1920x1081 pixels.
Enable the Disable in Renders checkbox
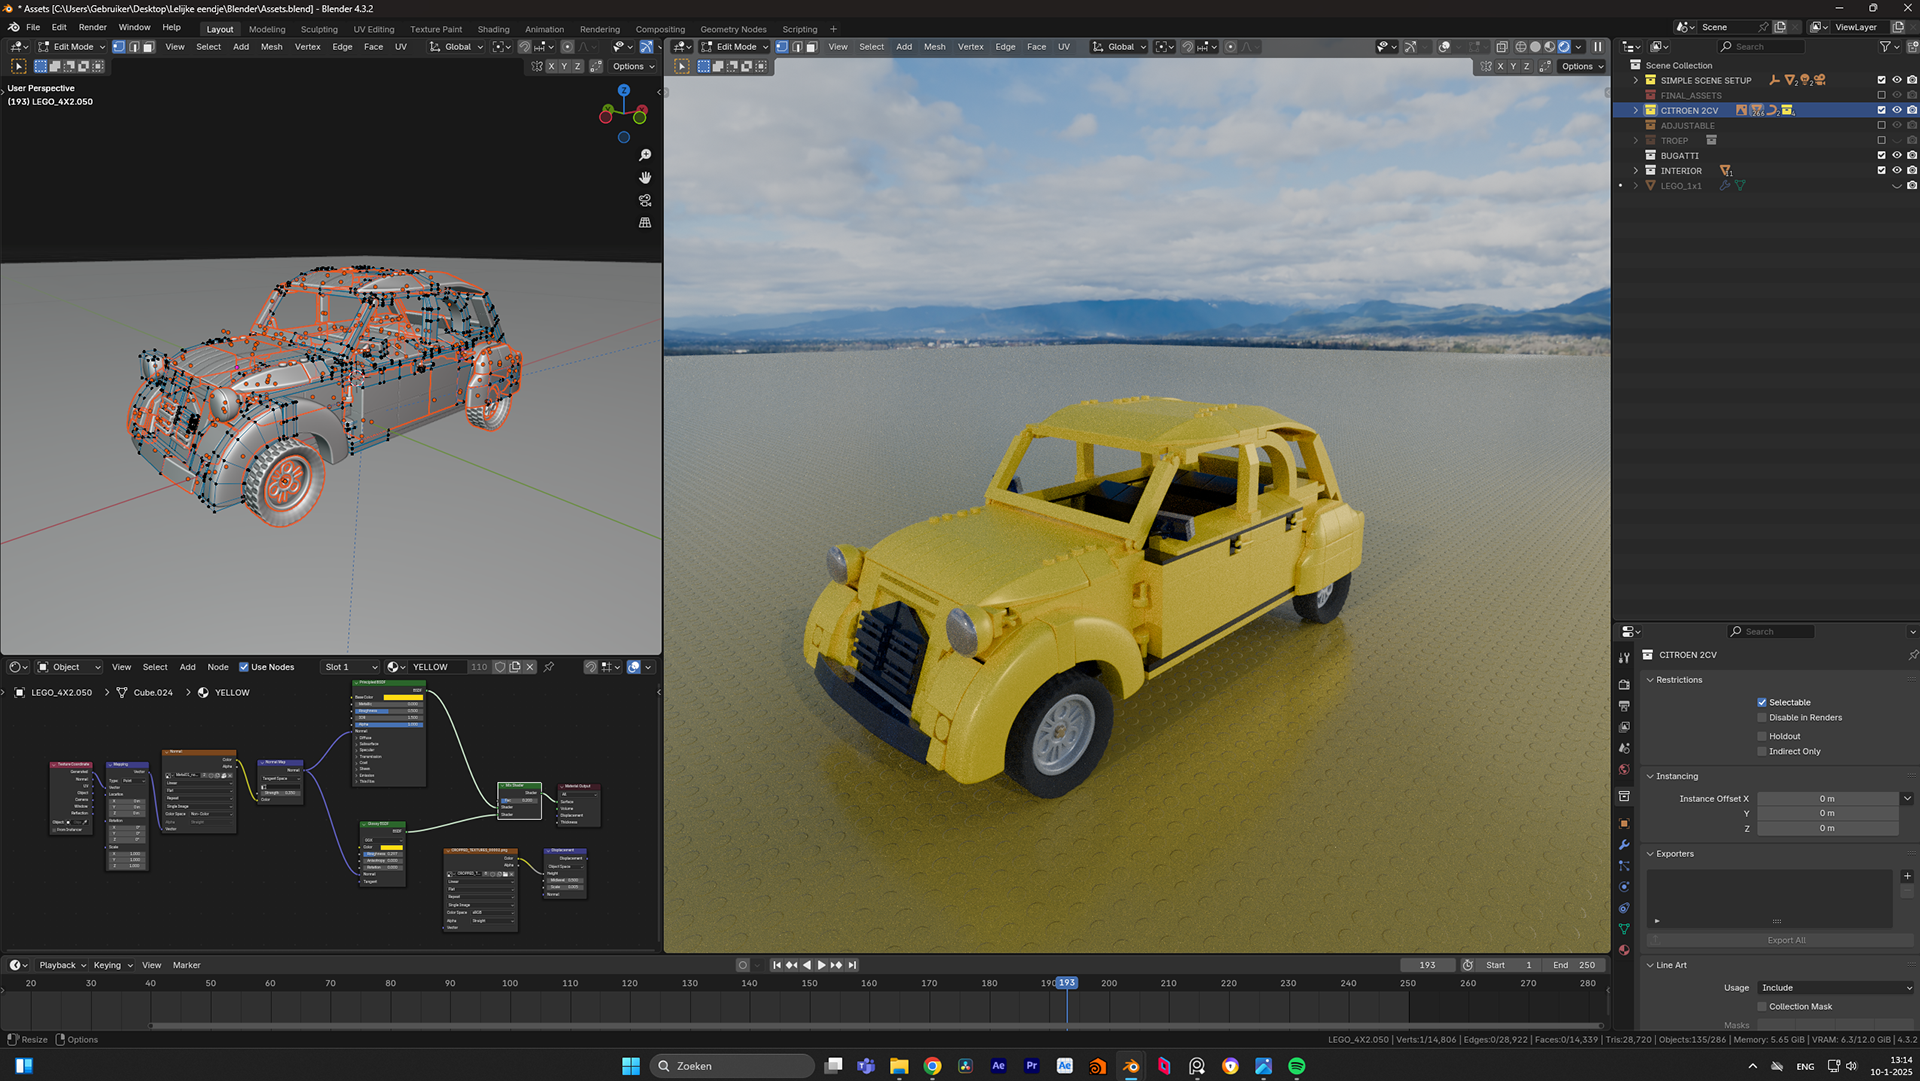1762,717
